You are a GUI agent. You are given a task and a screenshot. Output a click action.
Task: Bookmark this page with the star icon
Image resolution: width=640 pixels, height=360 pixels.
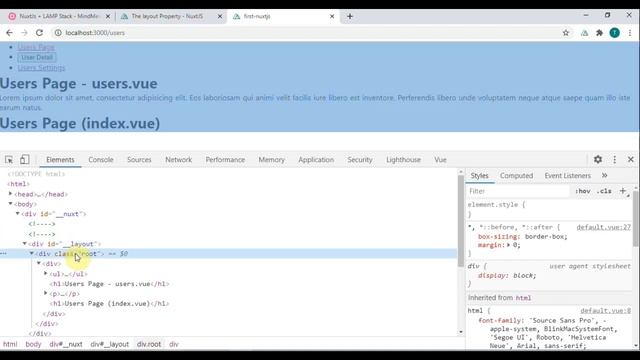pos(566,33)
